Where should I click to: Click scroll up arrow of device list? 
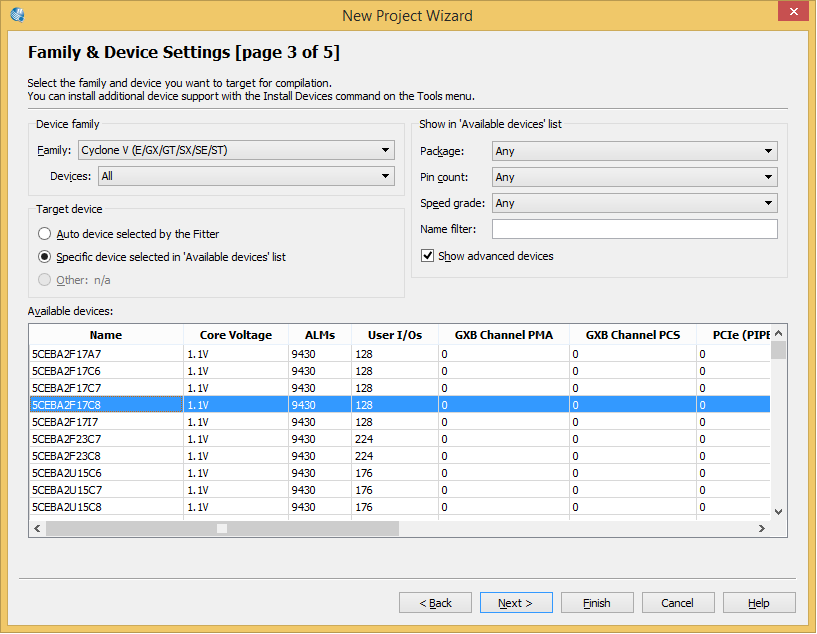coord(778,333)
